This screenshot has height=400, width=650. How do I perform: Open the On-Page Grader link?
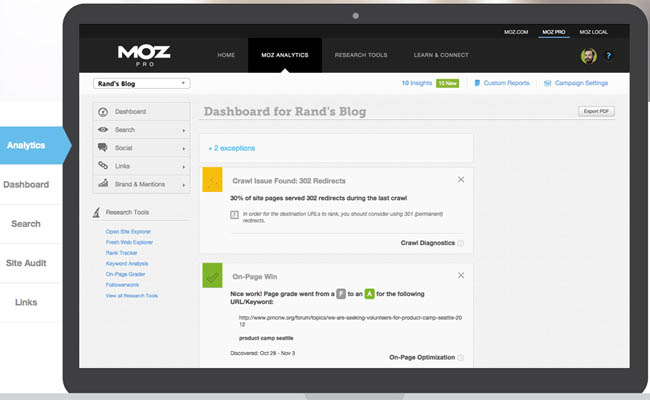125,274
